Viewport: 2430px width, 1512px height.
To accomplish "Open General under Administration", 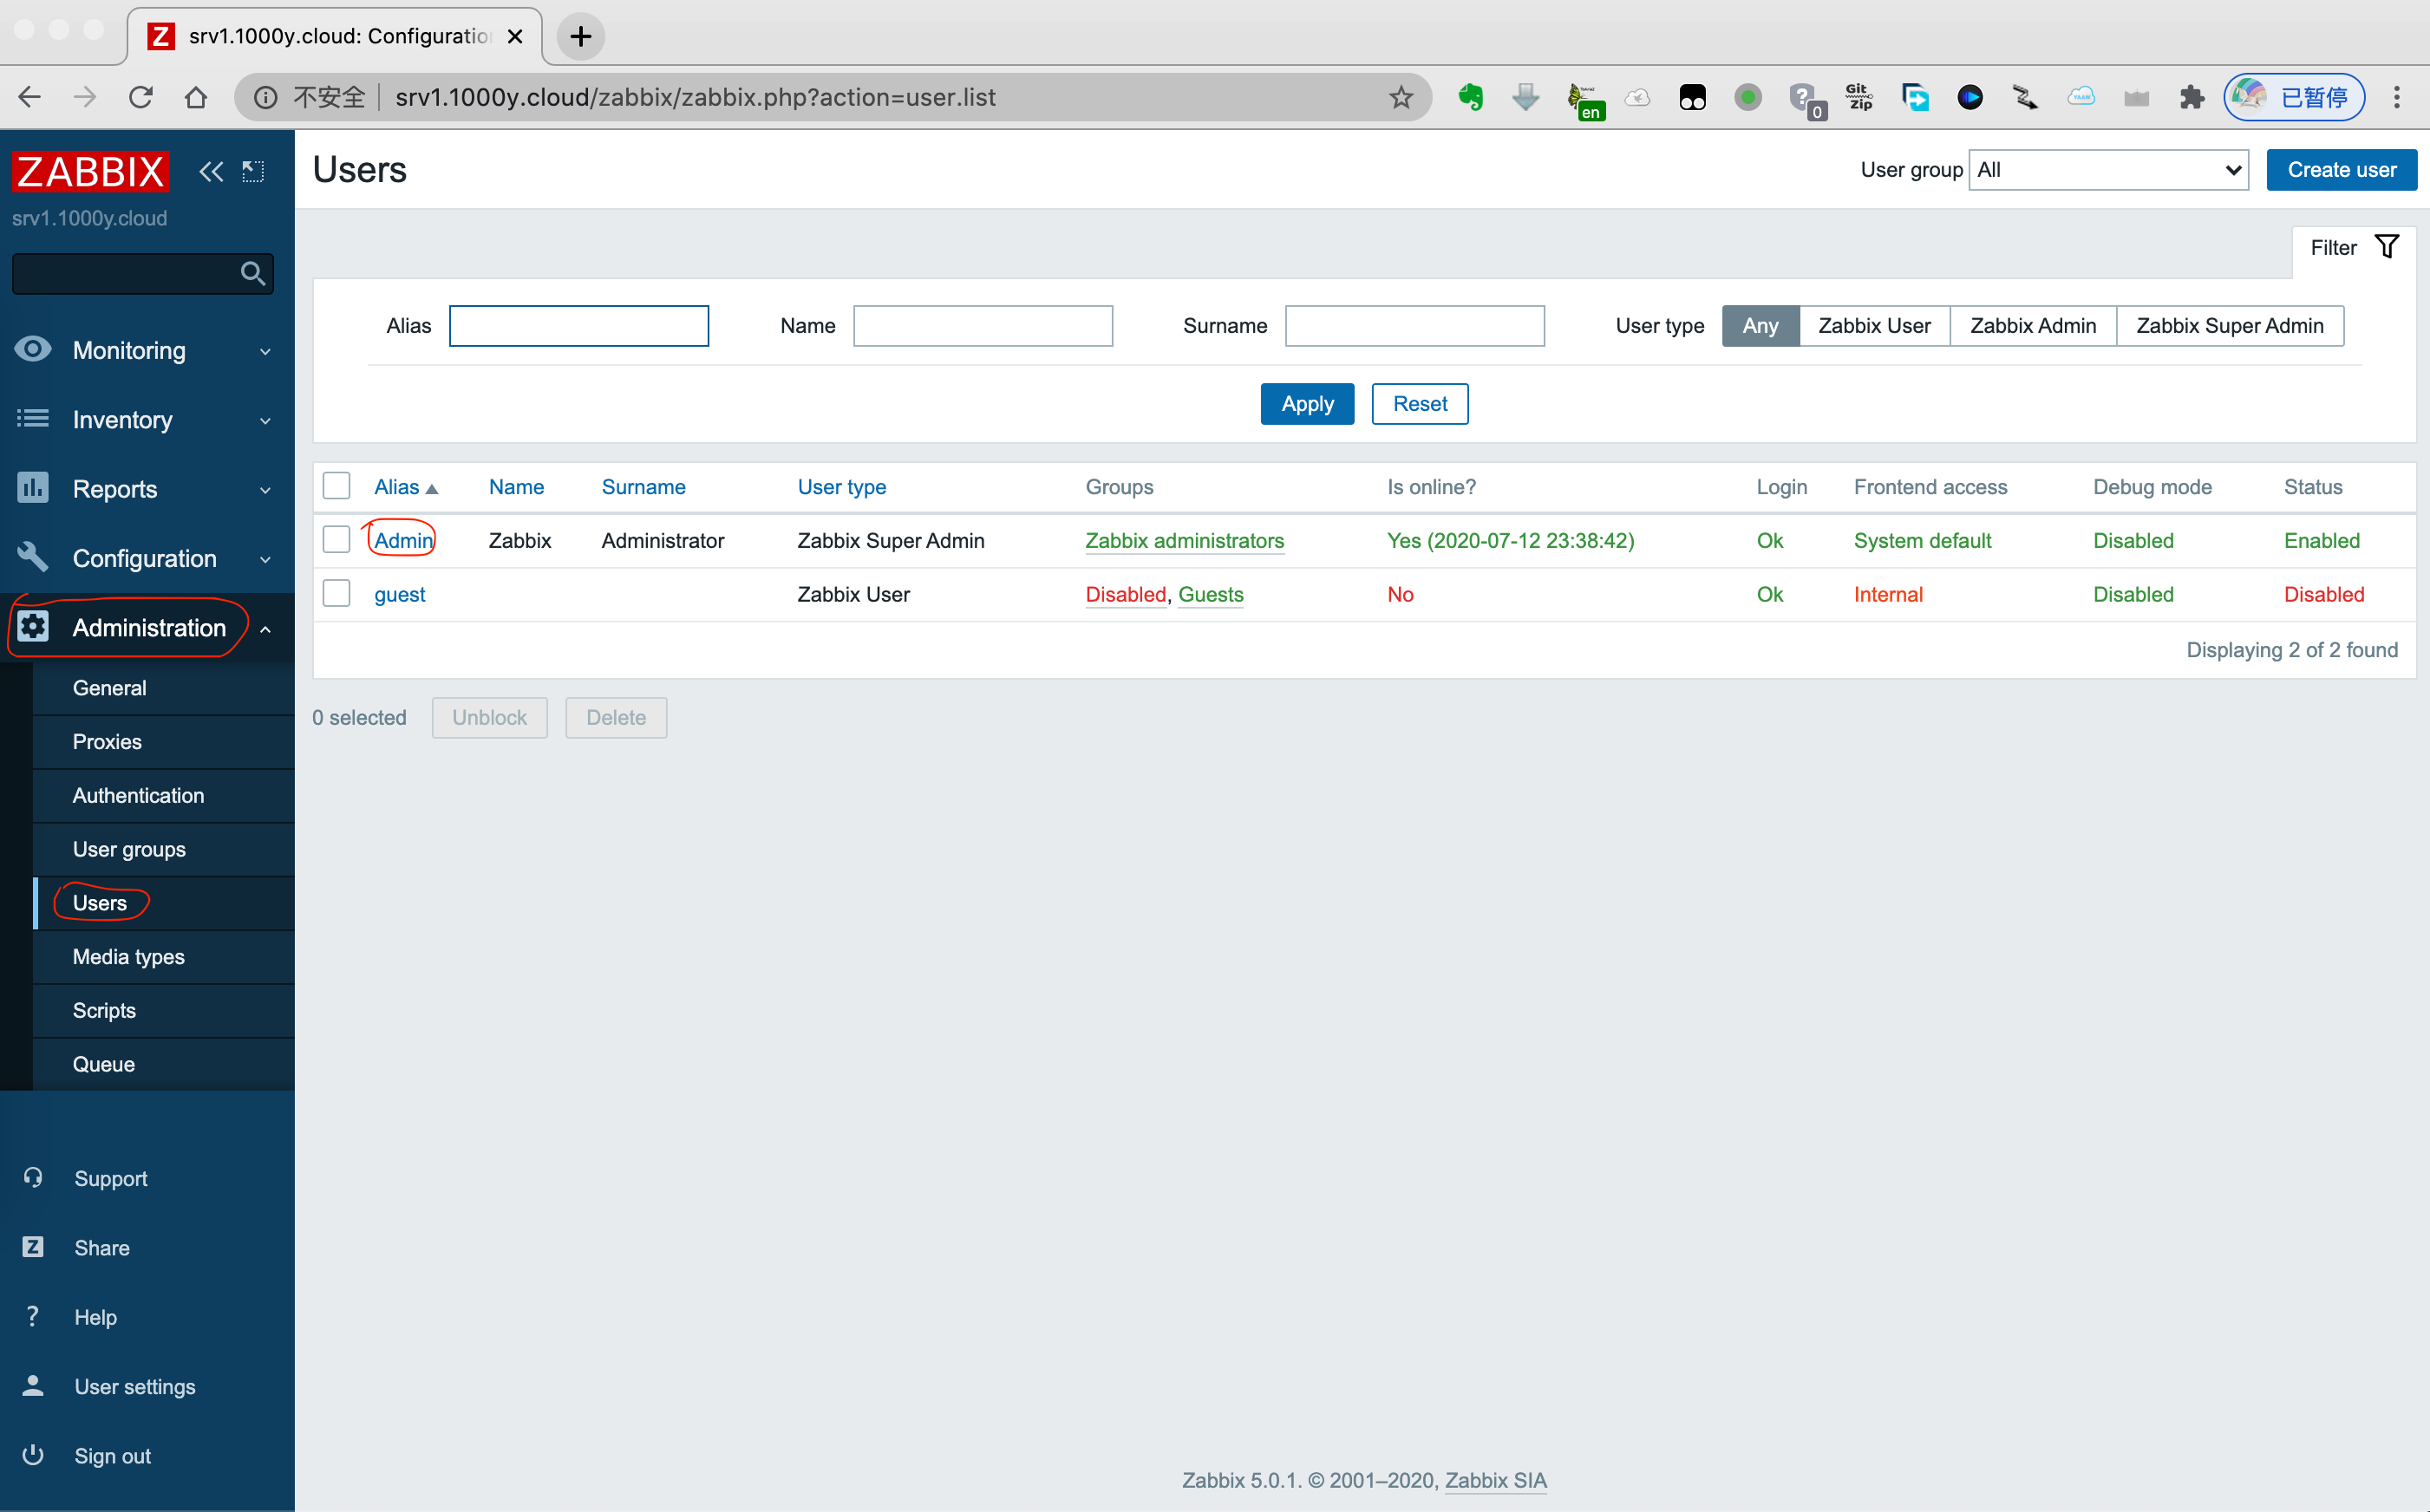I will (x=164, y=688).
